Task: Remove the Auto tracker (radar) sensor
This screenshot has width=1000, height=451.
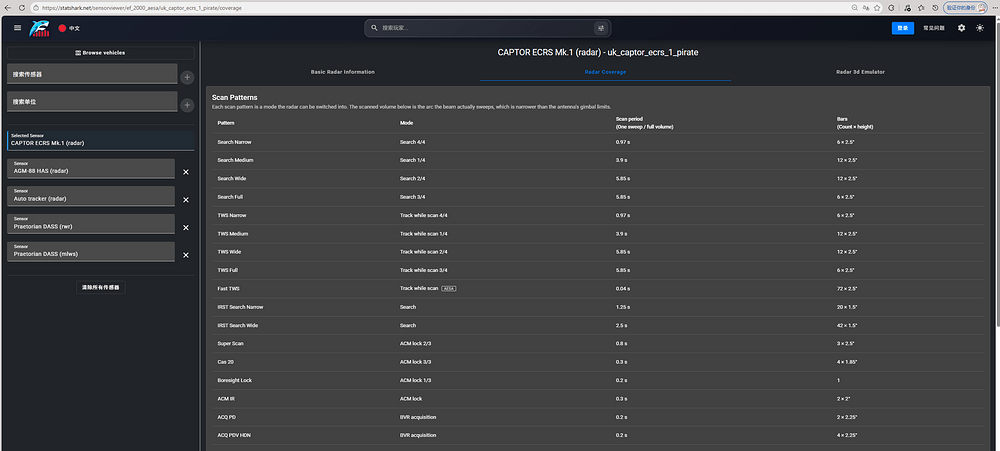Action: point(186,200)
